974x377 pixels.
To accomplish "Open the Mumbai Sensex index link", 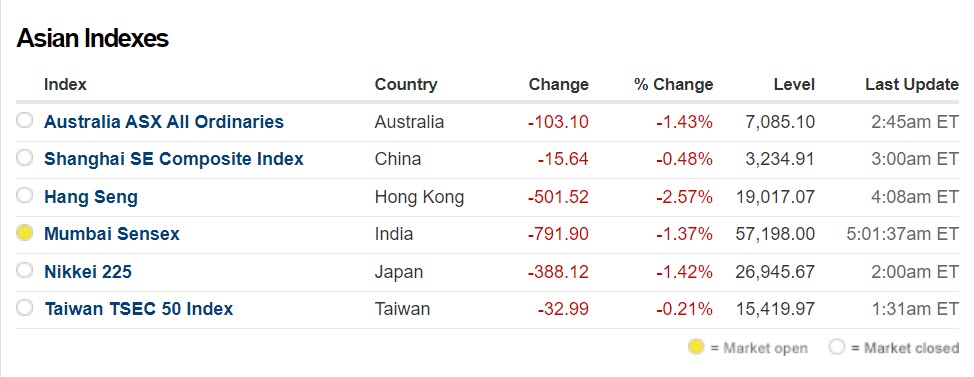I will pyautogui.click(x=112, y=234).
